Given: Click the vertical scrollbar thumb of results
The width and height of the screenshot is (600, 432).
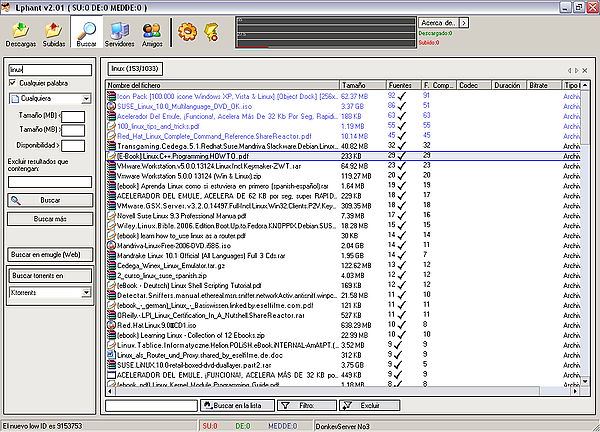Looking at the screenshot, I should pos(585,117).
